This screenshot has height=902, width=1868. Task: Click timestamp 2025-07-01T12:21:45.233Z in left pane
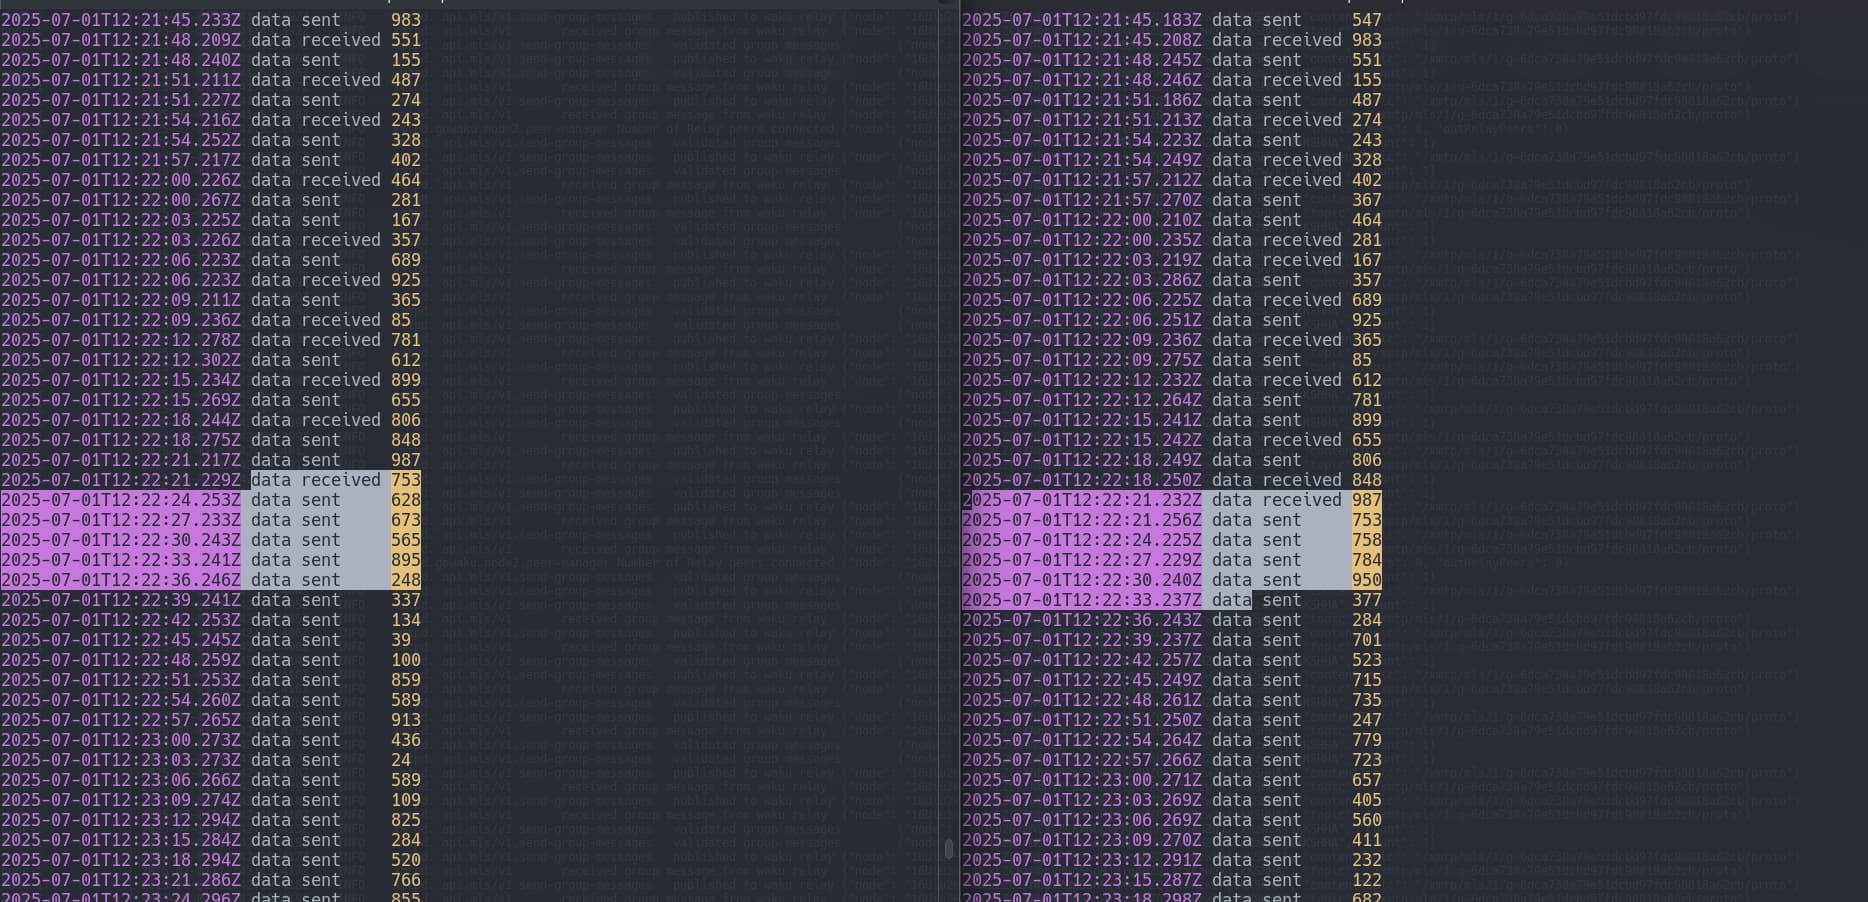point(120,20)
